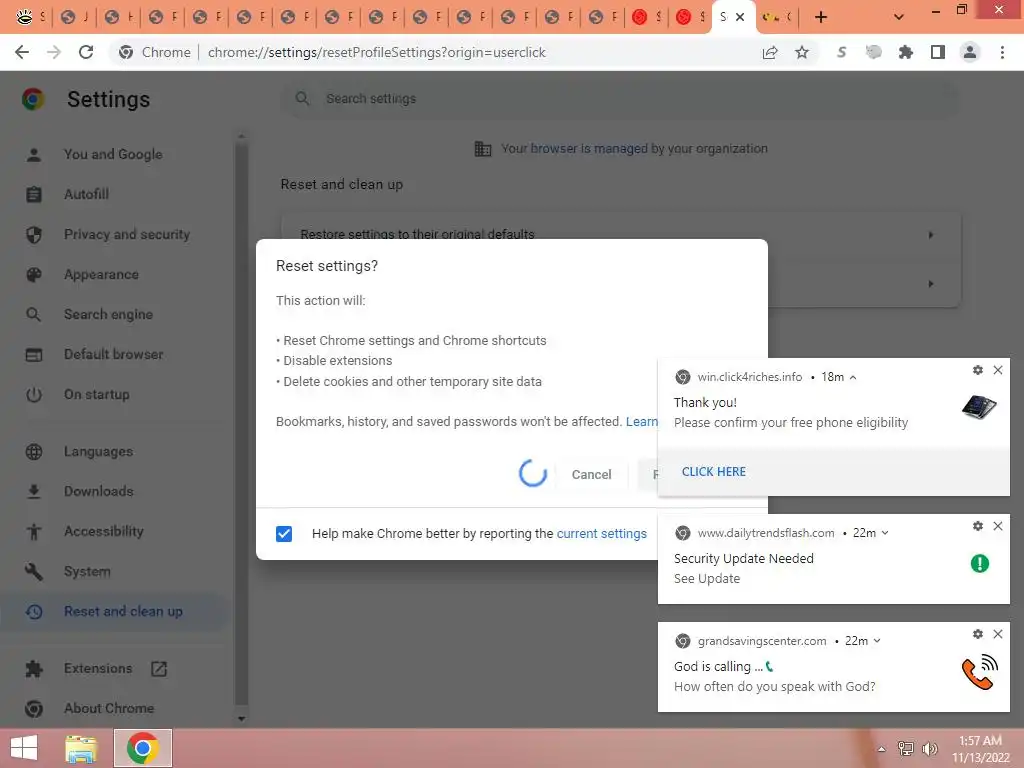Open the volume control in system tray
This screenshot has height=768, width=1024.
[x=930, y=749]
